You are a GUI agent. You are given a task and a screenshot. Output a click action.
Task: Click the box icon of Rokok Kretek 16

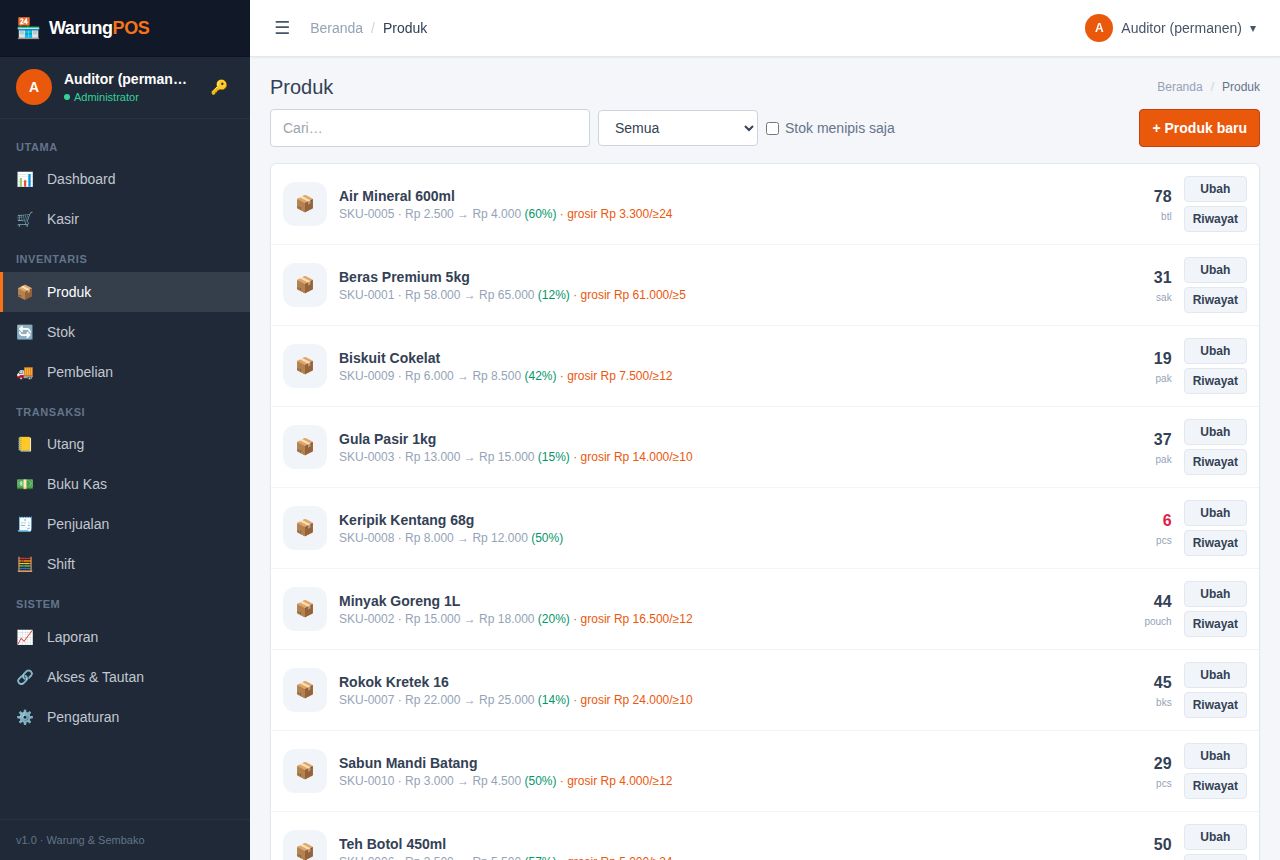pyautogui.click(x=305, y=690)
